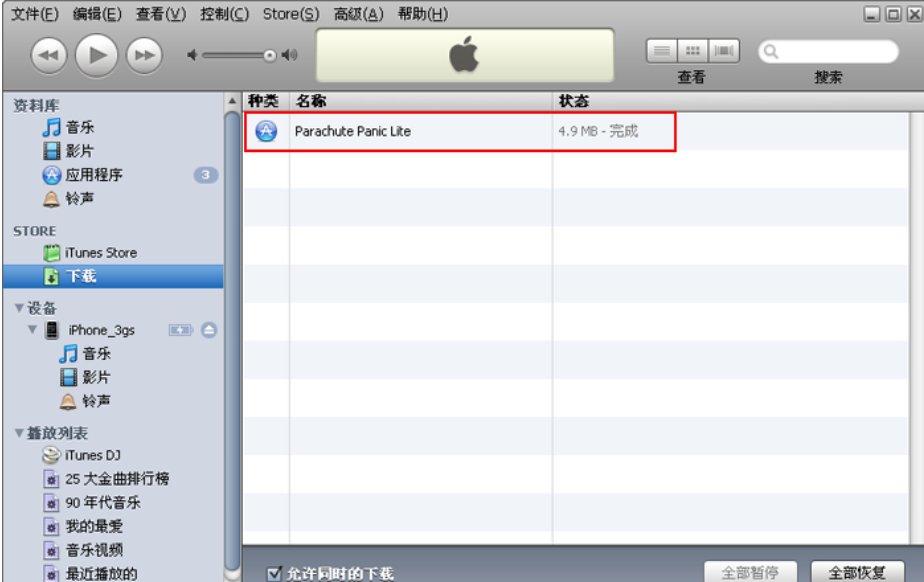Open 应用程序 apps in library
Viewport: 924px width, 582px height.
coord(94,175)
